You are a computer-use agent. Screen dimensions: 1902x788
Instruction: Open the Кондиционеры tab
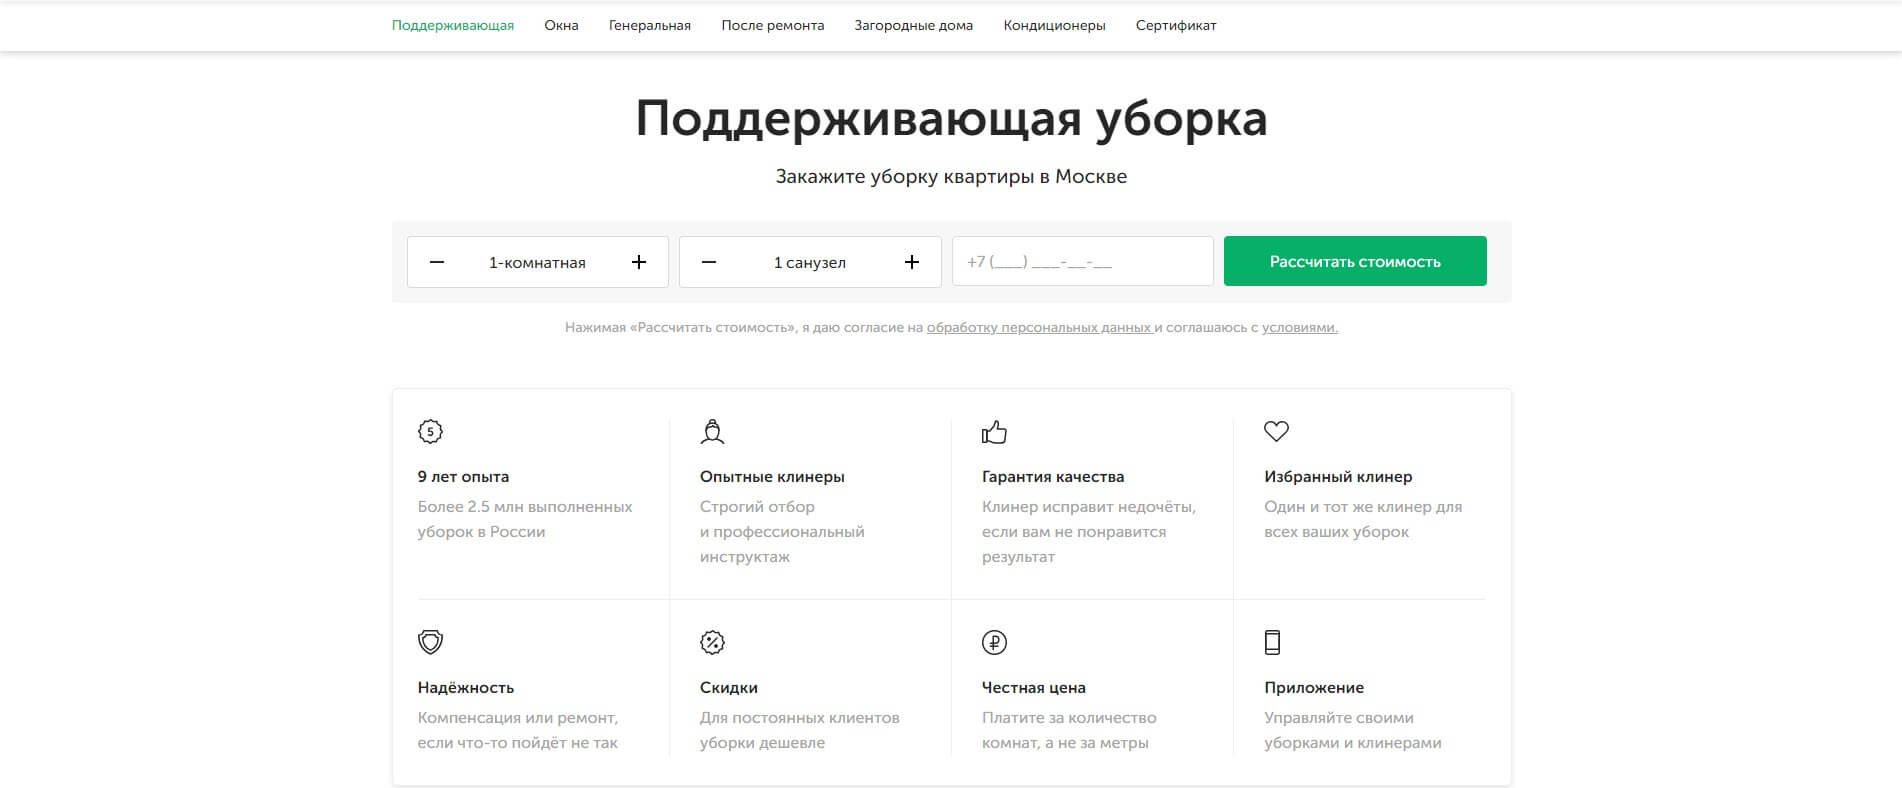[1055, 25]
